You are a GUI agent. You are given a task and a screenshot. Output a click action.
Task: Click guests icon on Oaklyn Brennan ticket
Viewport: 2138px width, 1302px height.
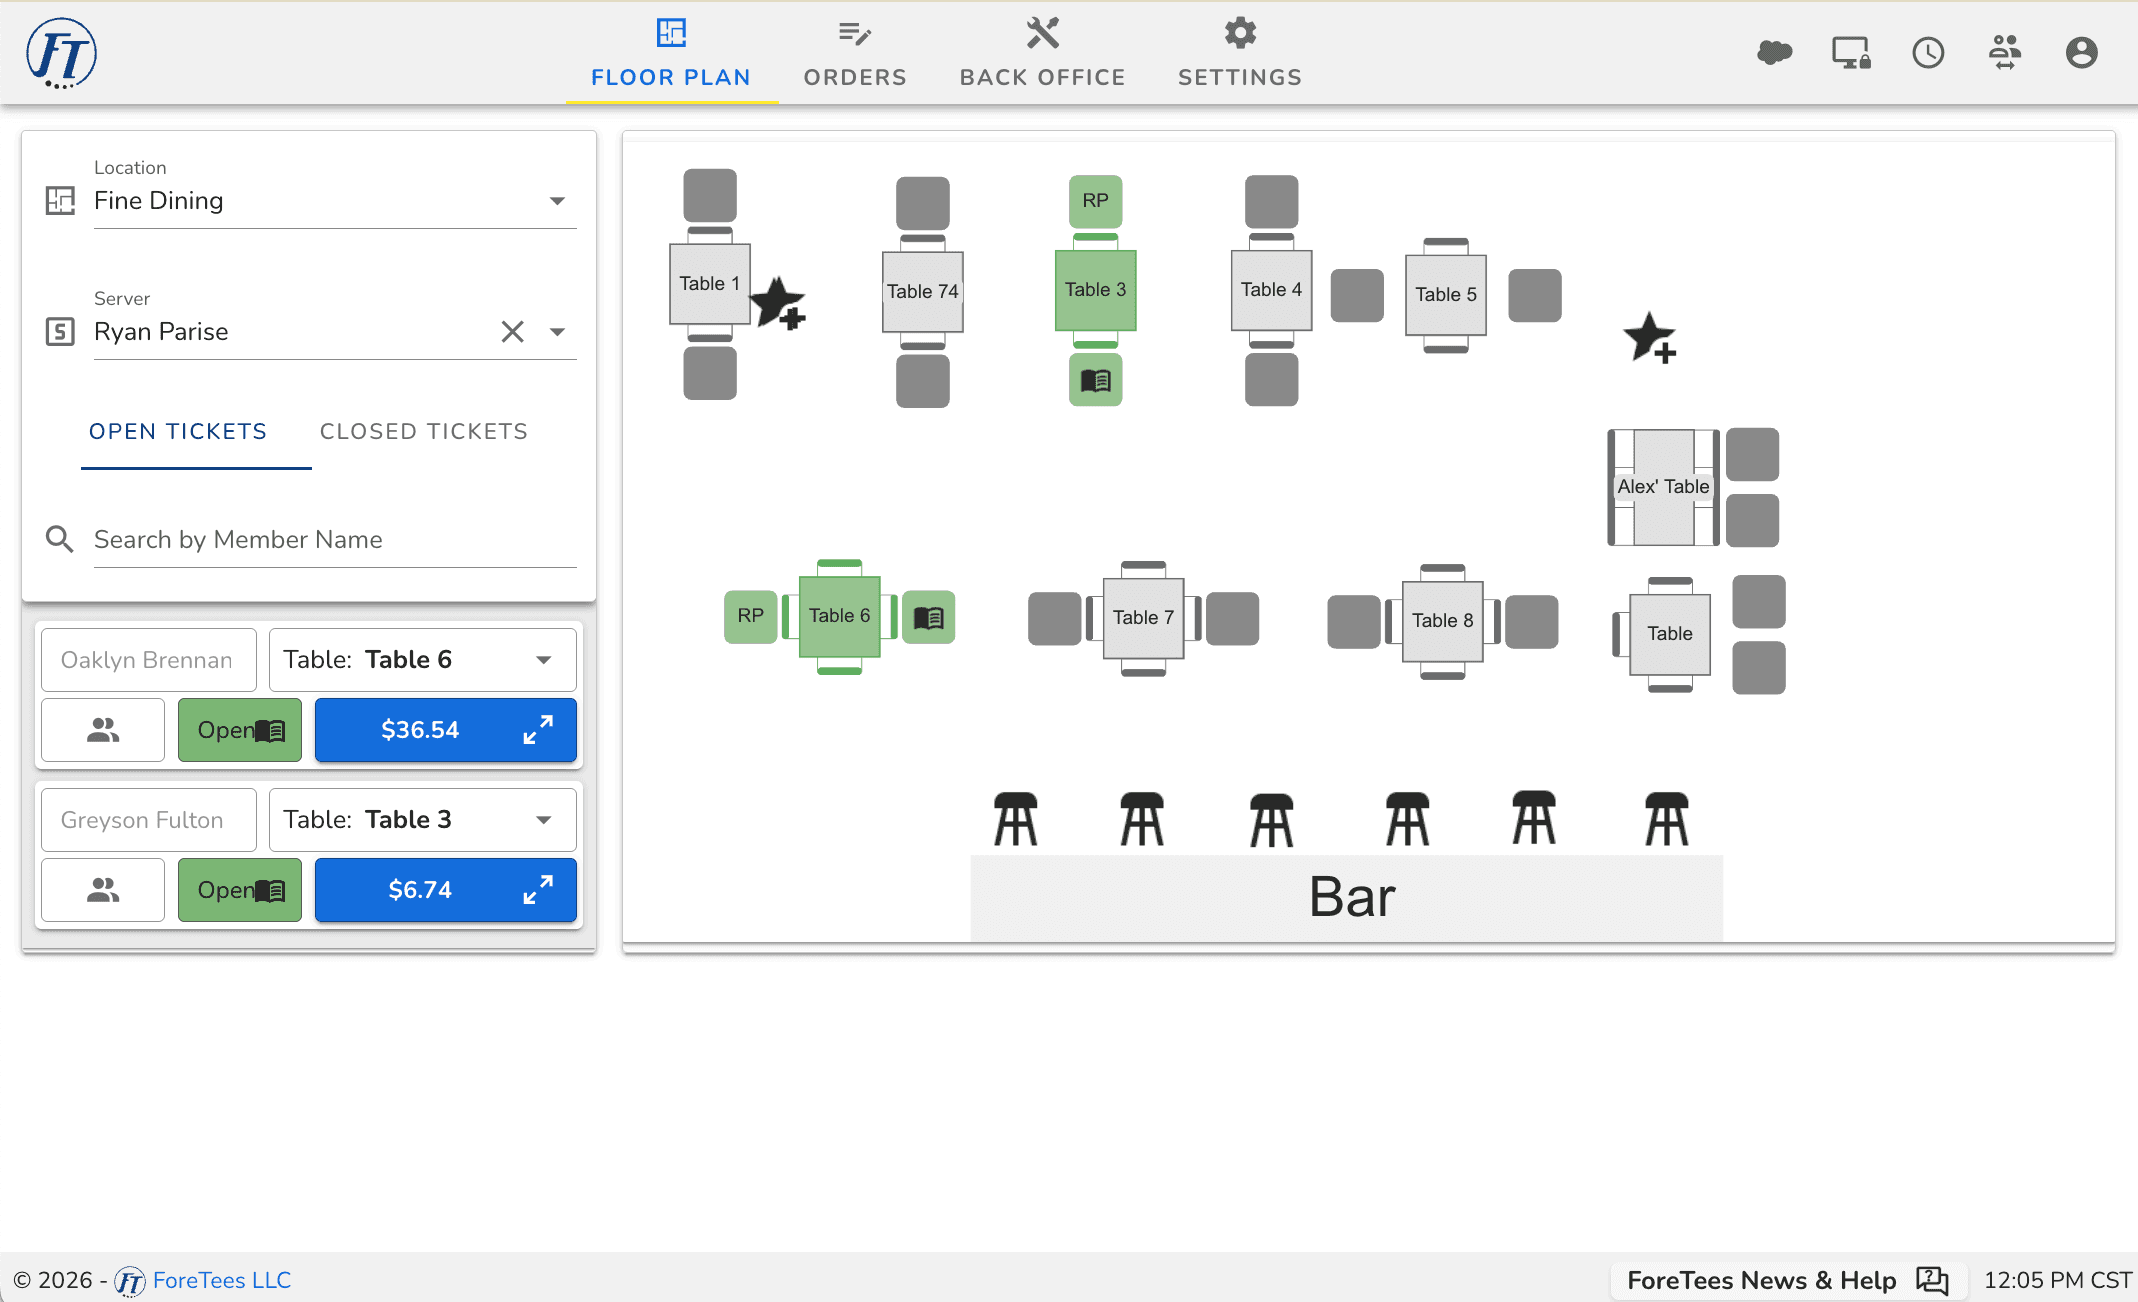point(103,730)
